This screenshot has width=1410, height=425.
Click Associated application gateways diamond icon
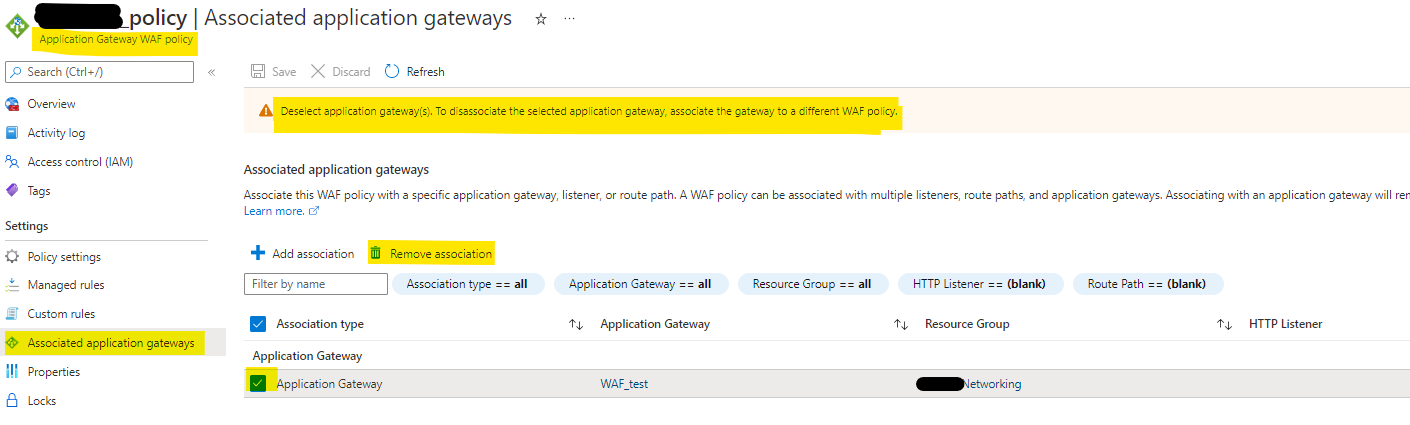[13, 343]
